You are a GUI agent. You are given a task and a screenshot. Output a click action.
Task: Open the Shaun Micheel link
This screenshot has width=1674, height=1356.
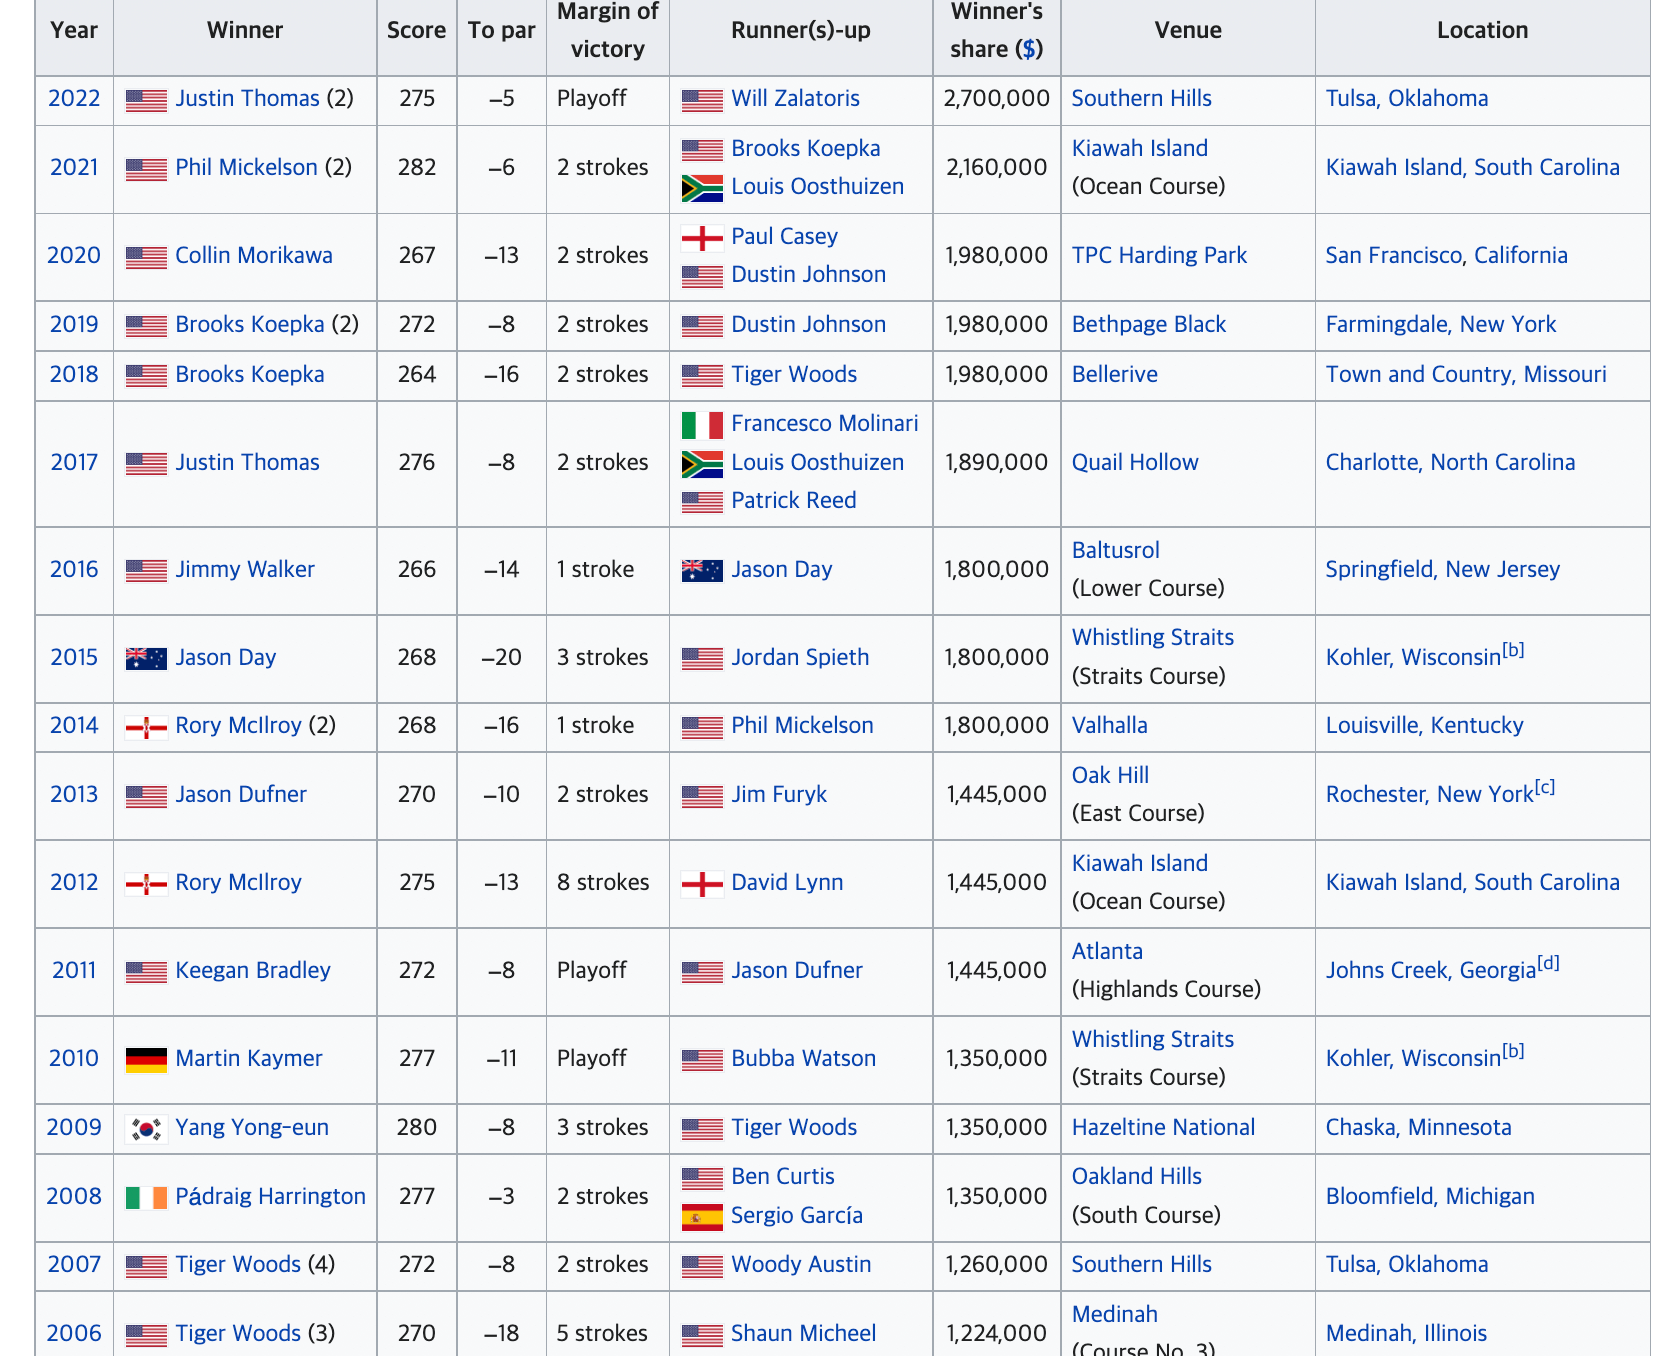803,1333
